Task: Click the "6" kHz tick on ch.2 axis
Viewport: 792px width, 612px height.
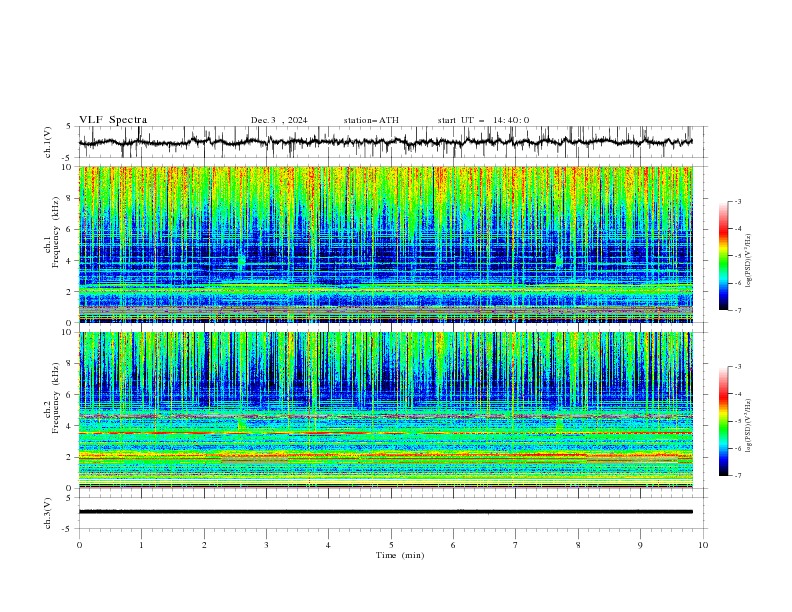Action: point(70,395)
